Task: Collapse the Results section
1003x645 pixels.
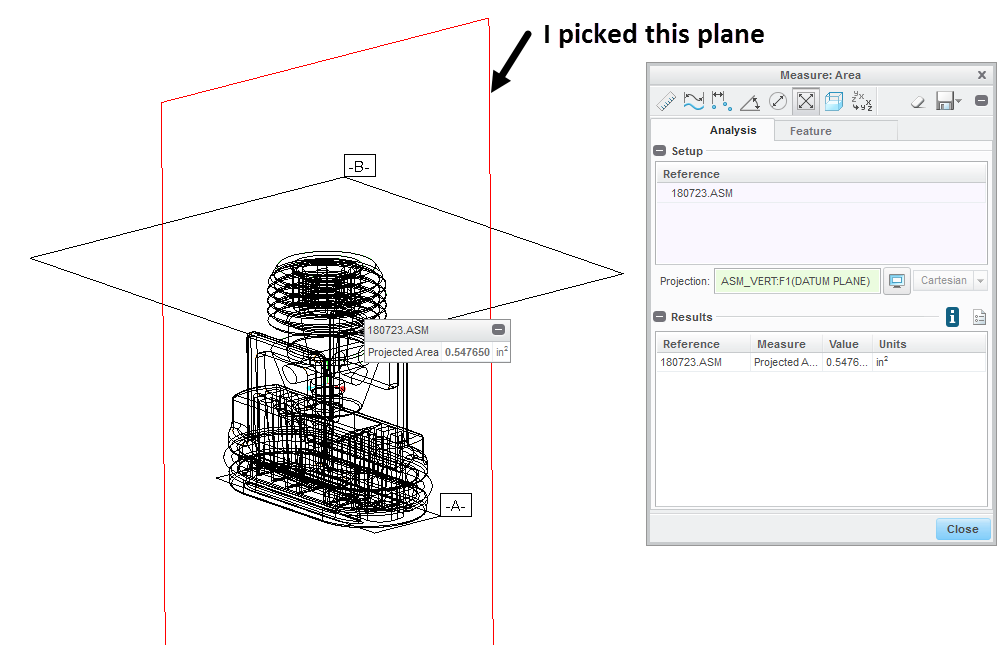Action: point(659,317)
